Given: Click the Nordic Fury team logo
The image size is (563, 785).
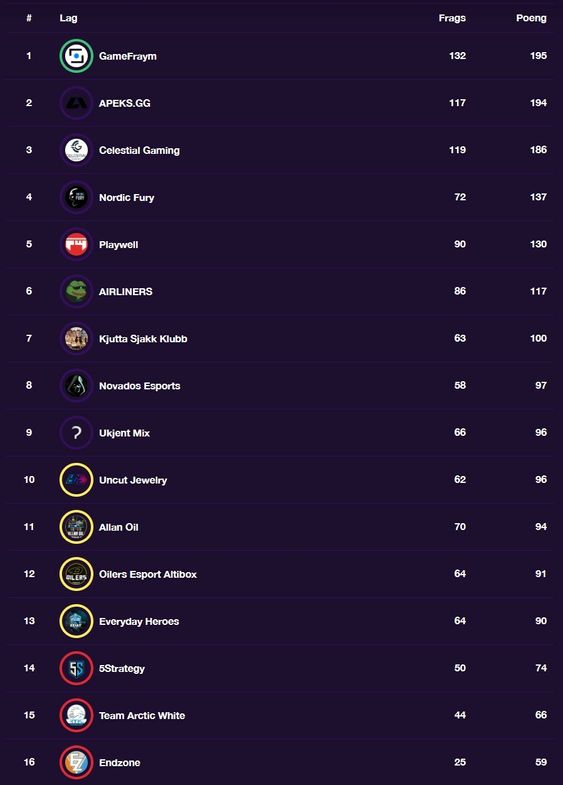Looking at the screenshot, I should tap(76, 197).
